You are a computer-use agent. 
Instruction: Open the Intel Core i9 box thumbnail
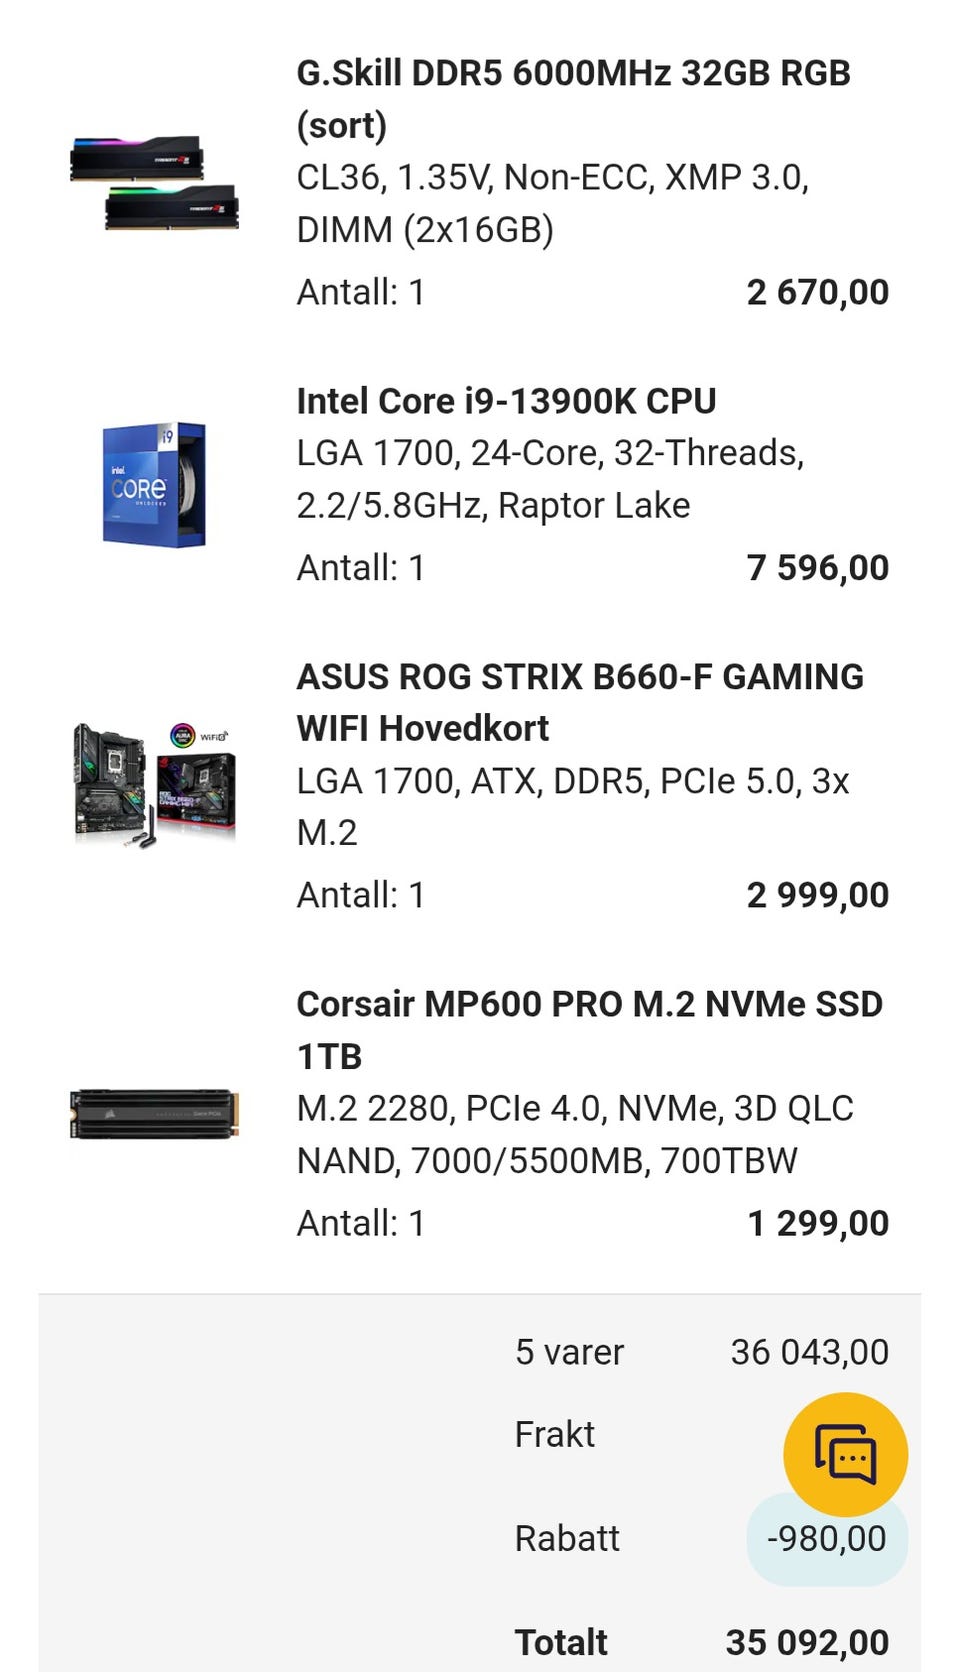[x=154, y=484]
